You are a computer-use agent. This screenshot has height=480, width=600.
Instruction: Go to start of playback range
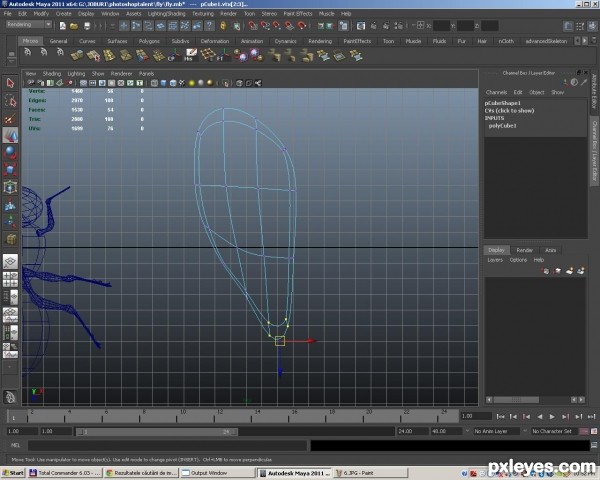coord(500,416)
